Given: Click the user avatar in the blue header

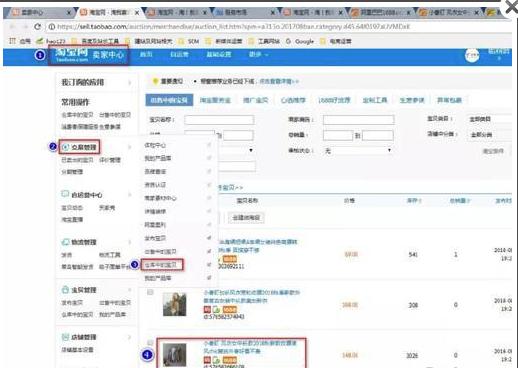Looking at the screenshot, I should (472, 55).
